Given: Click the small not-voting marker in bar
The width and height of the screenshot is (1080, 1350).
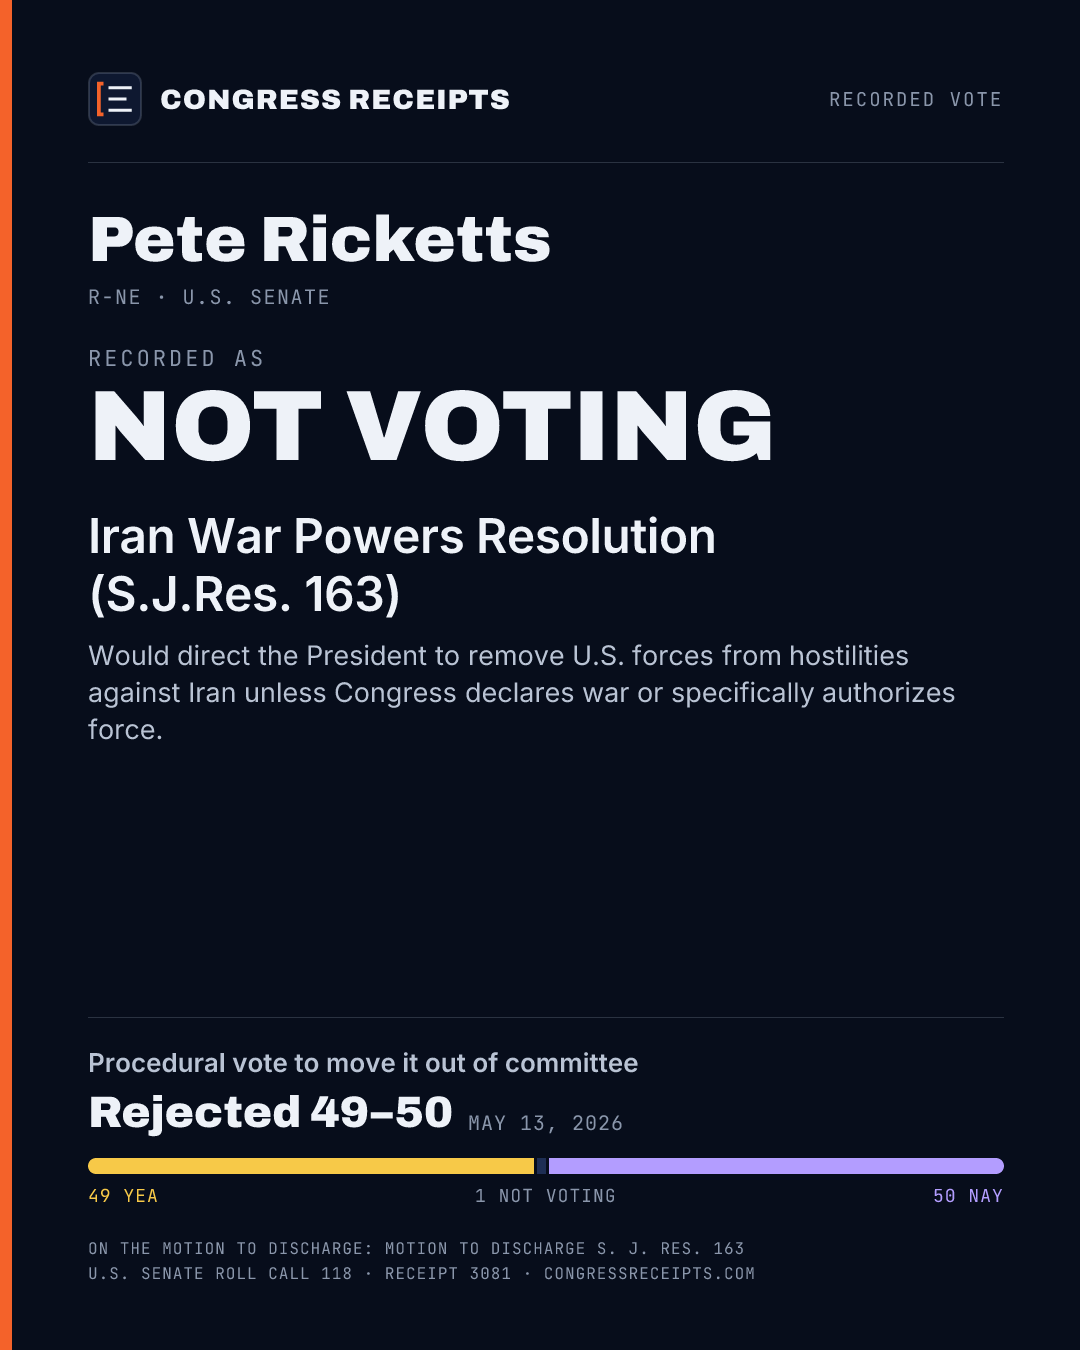Looking at the screenshot, I should [x=542, y=1166].
